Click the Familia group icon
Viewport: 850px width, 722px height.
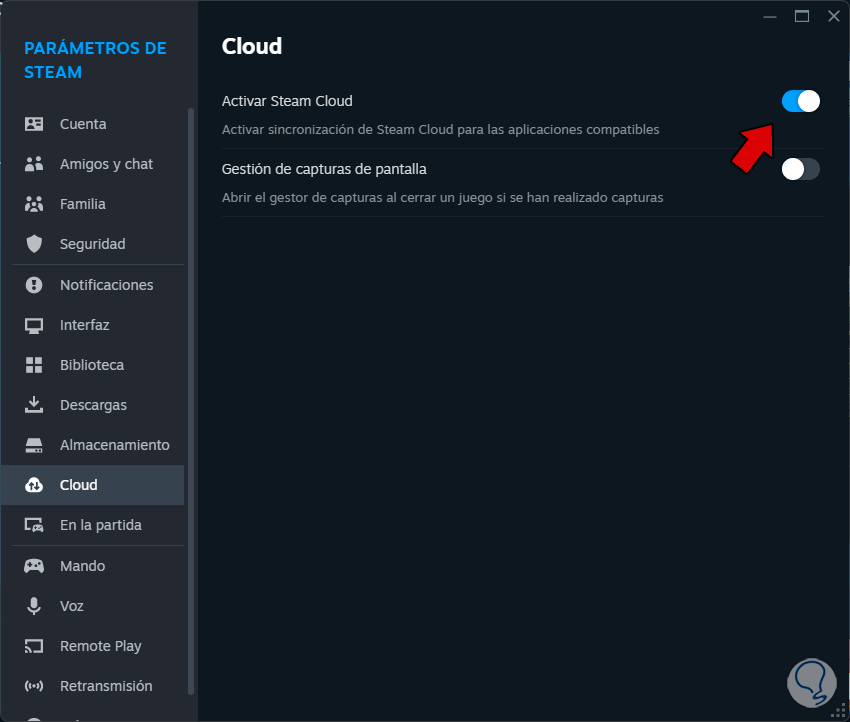34,204
